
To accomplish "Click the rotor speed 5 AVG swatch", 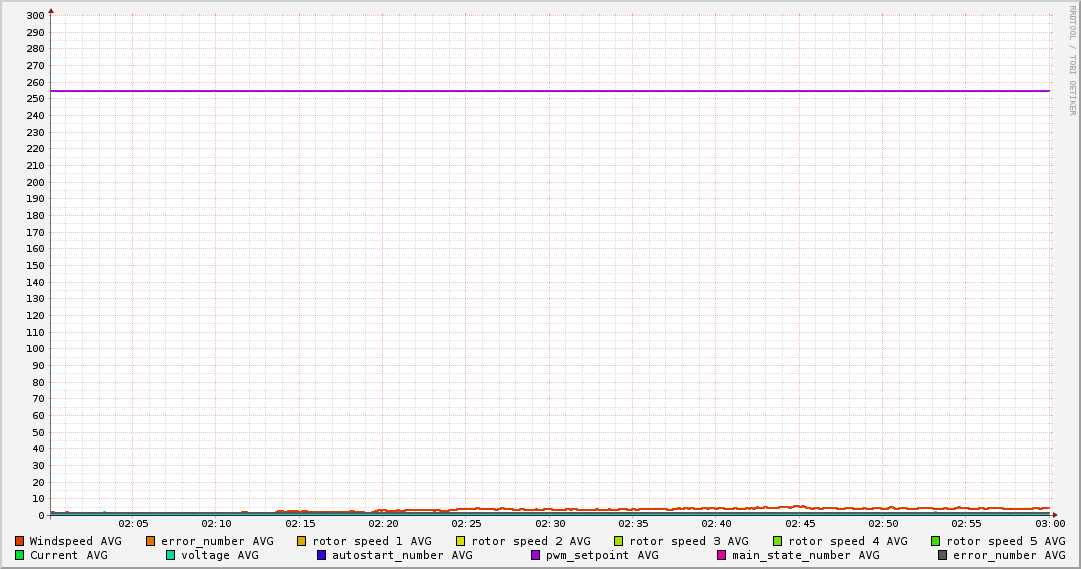I will point(936,541).
